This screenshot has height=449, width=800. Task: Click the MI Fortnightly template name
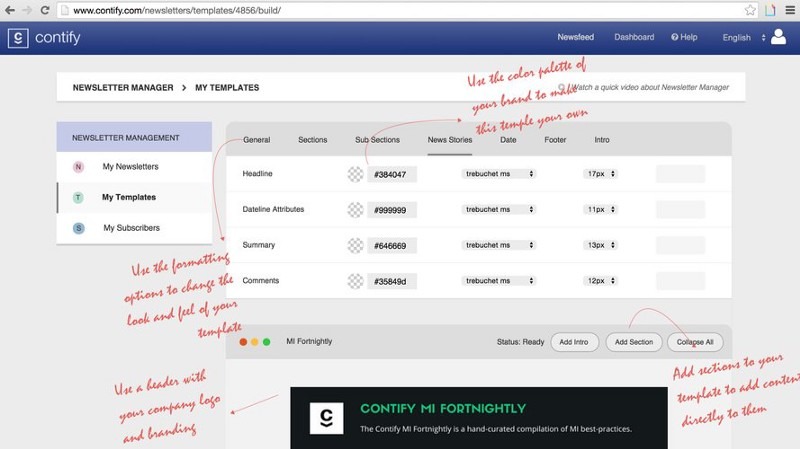point(309,341)
